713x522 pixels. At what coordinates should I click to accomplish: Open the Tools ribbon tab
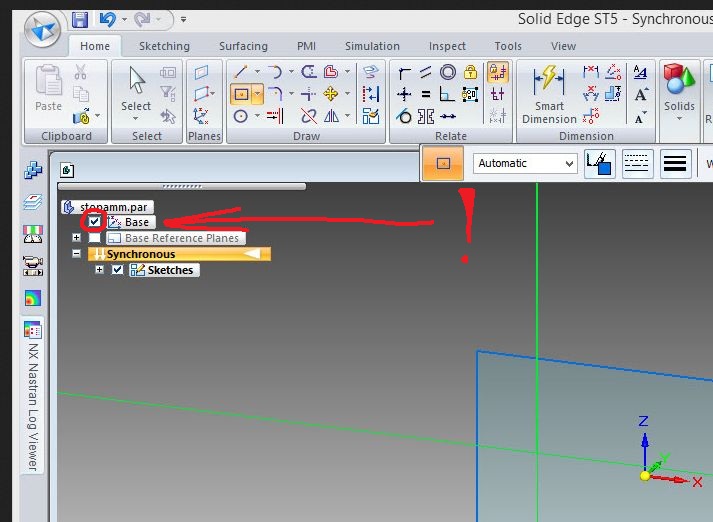tap(508, 46)
